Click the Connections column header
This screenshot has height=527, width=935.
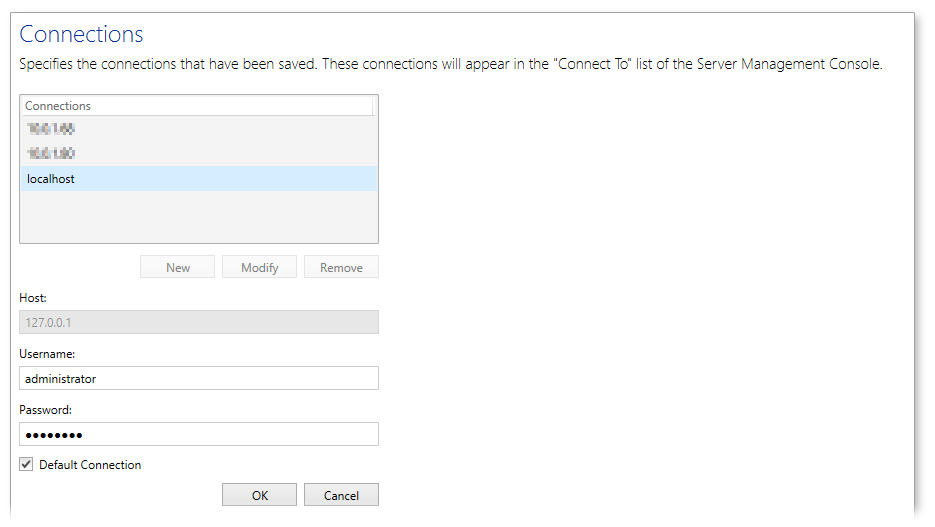(x=58, y=106)
